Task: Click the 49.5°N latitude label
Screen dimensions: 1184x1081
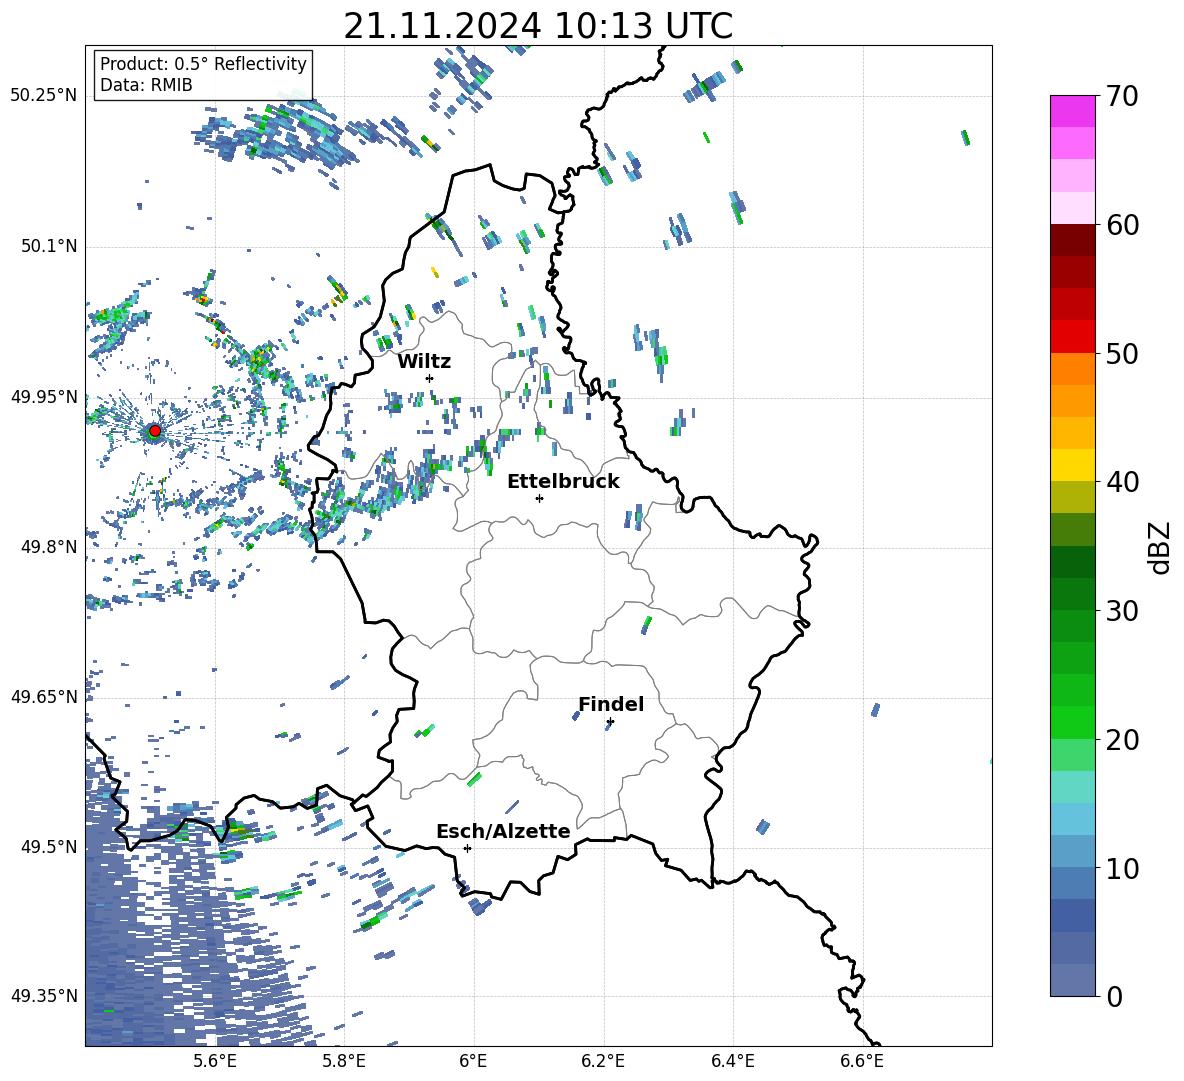Action: [48, 847]
